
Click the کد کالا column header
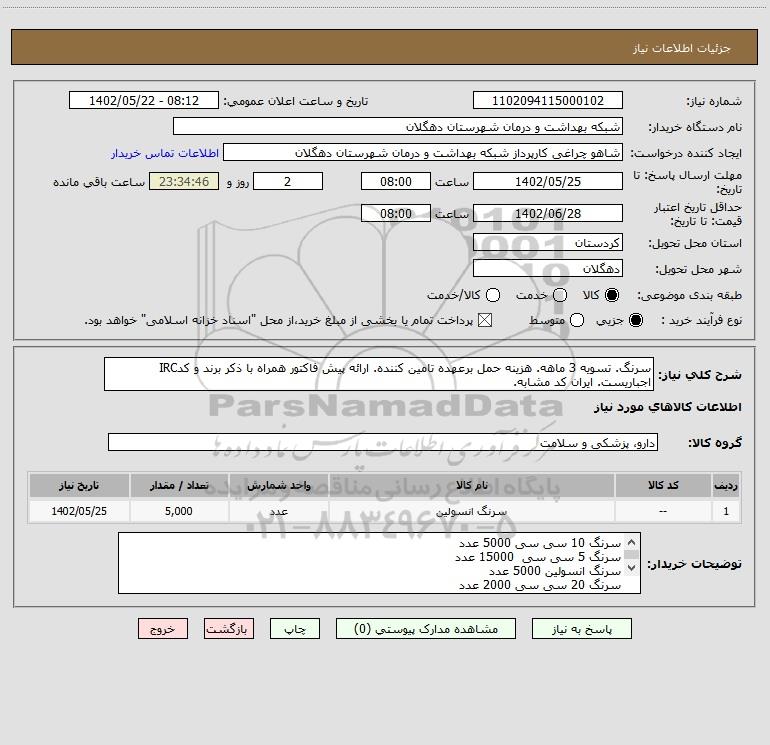pos(663,485)
